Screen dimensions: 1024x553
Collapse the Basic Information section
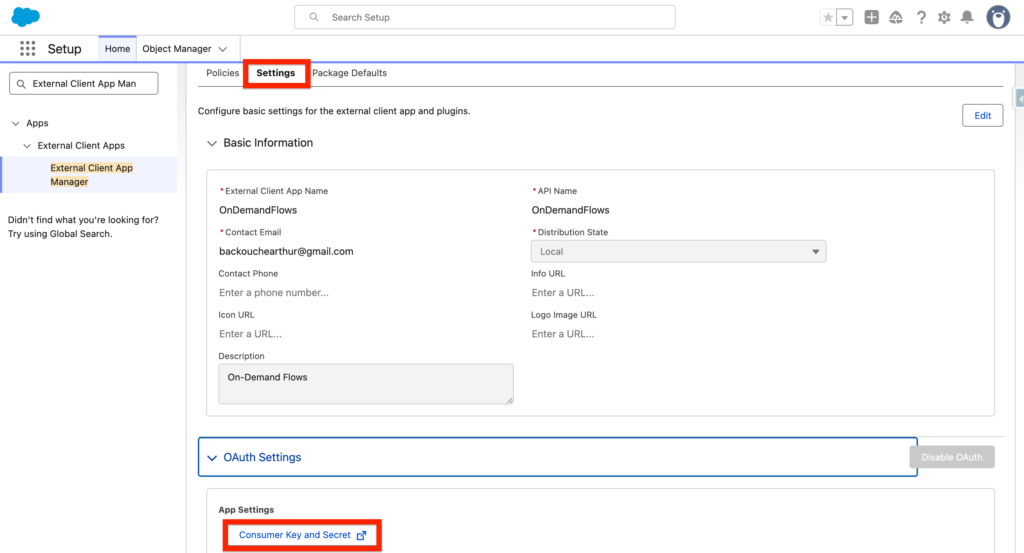(x=211, y=143)
